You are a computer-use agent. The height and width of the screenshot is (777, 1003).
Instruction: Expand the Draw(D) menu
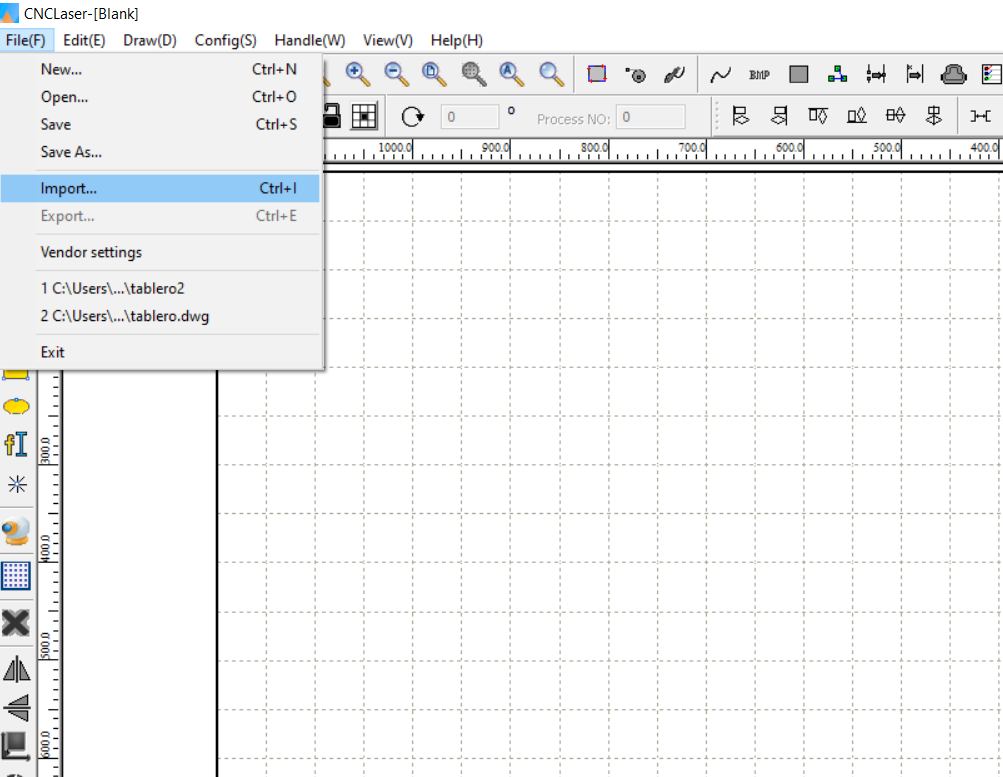(x=150, y=40)
